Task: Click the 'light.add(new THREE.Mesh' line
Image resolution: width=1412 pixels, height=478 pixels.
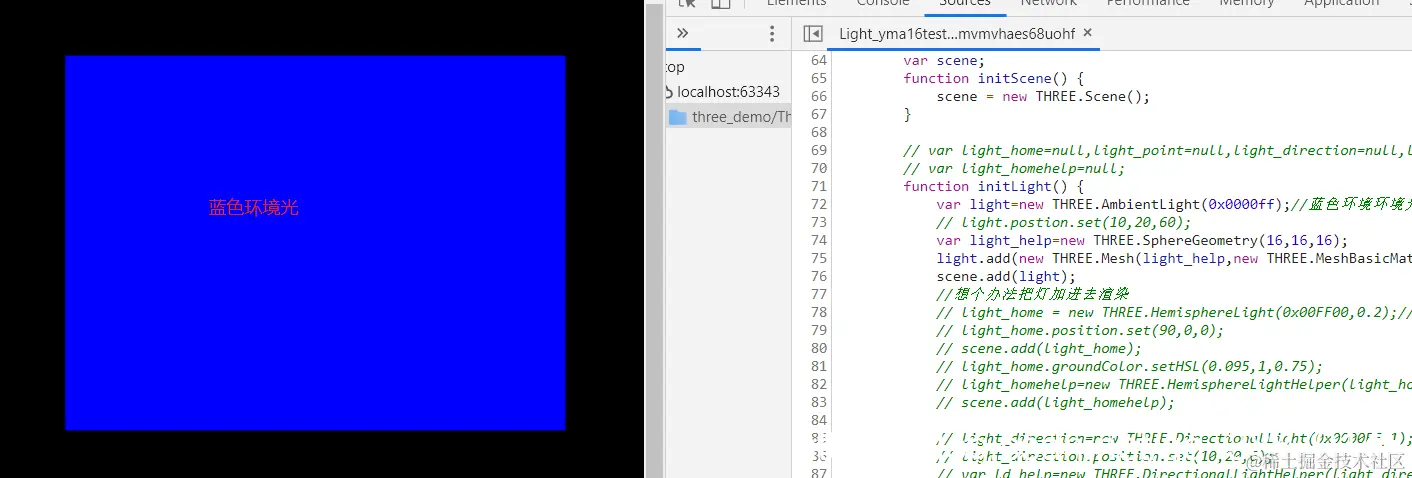Action: point(1174,258)
